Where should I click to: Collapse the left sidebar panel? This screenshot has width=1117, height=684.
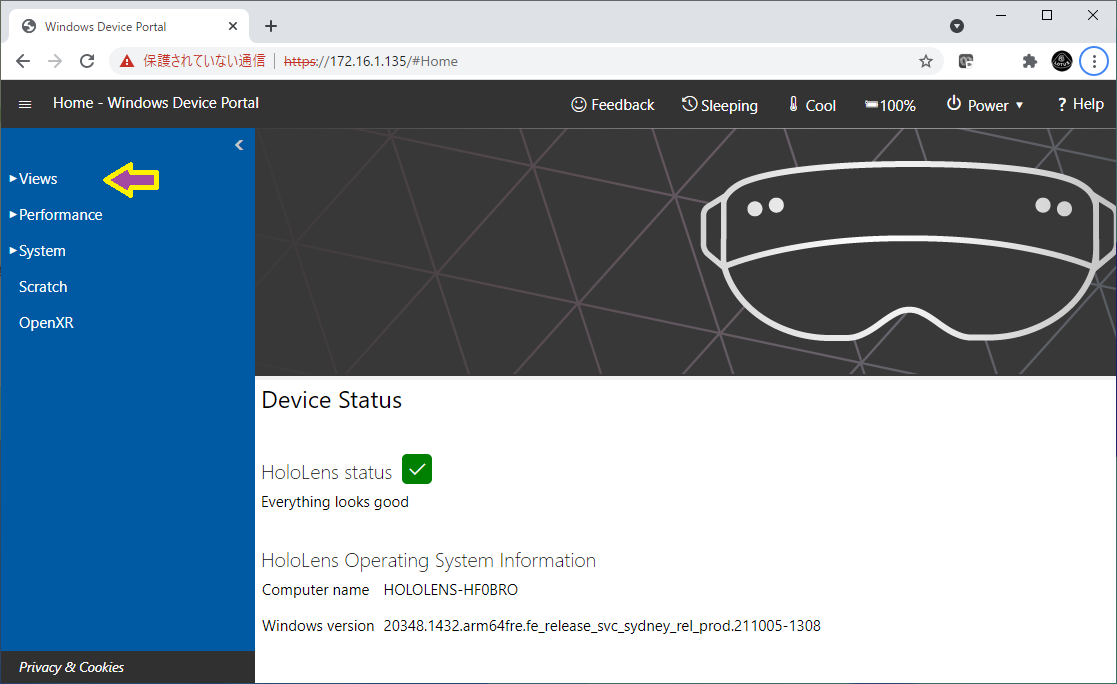(239, 145)
